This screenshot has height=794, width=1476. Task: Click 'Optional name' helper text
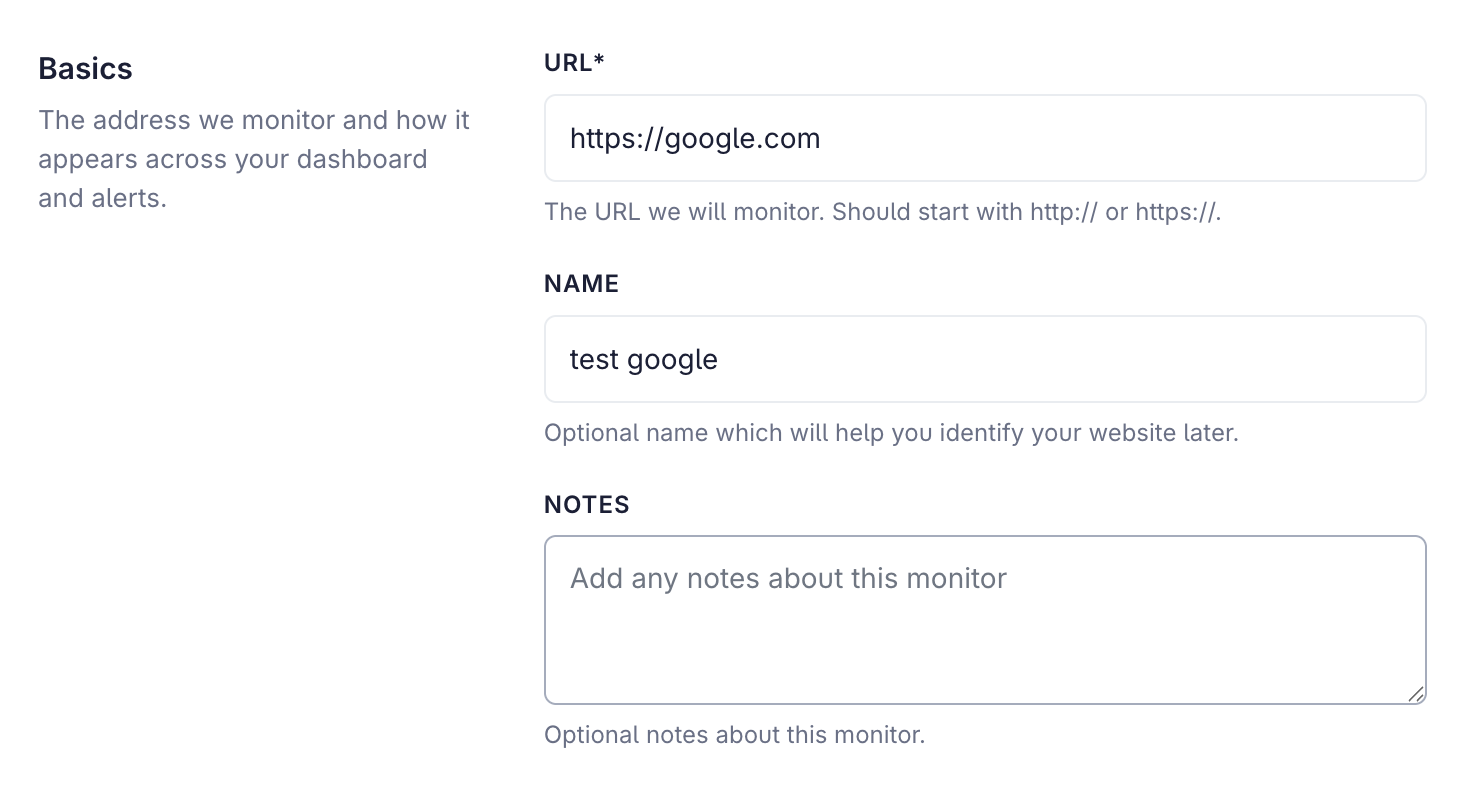click(891, 433)
